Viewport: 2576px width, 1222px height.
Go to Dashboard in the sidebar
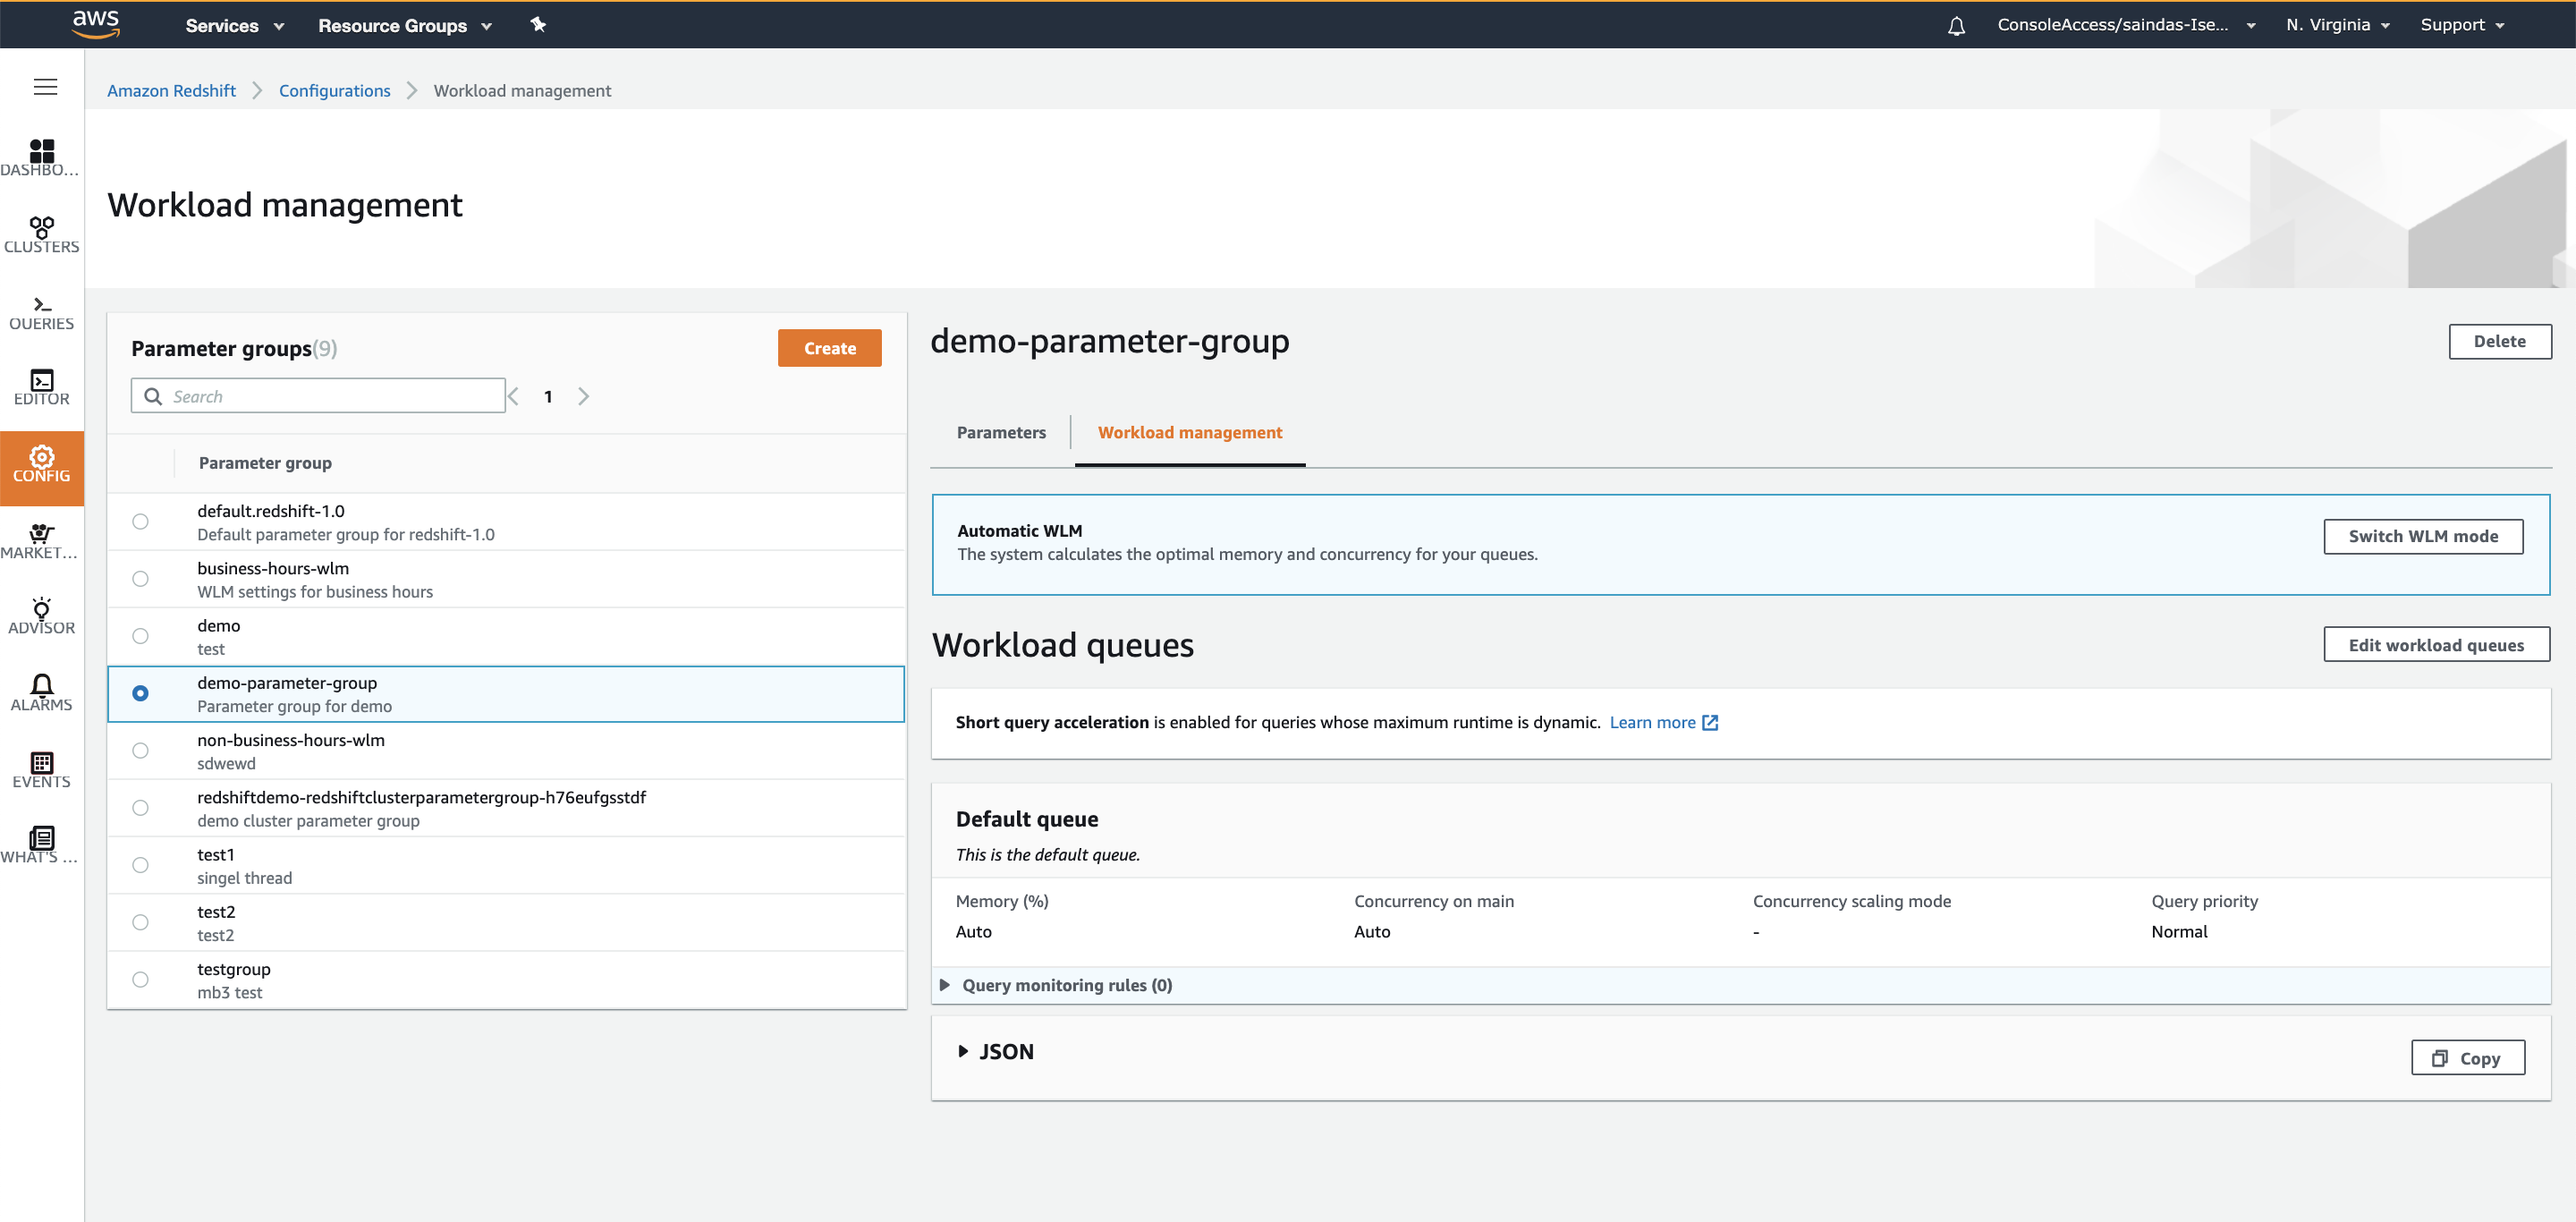41,158
